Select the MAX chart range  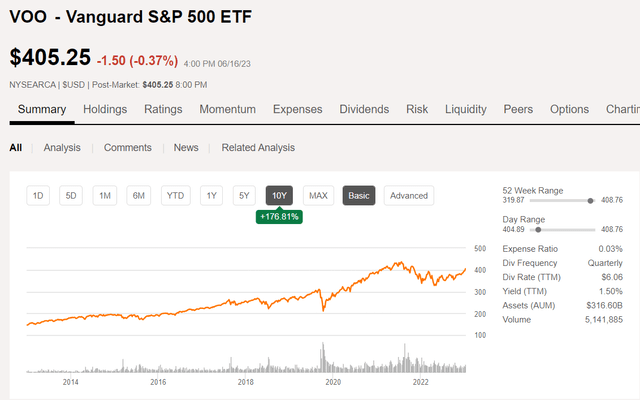point(318,196)
